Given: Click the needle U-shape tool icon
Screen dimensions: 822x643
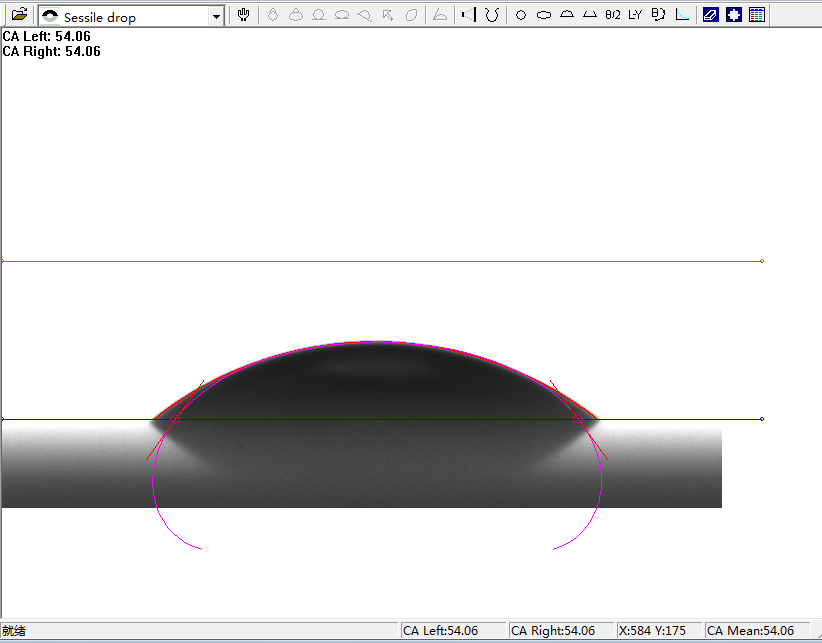Looking at the screenshot, I should (x=491, y=16).
